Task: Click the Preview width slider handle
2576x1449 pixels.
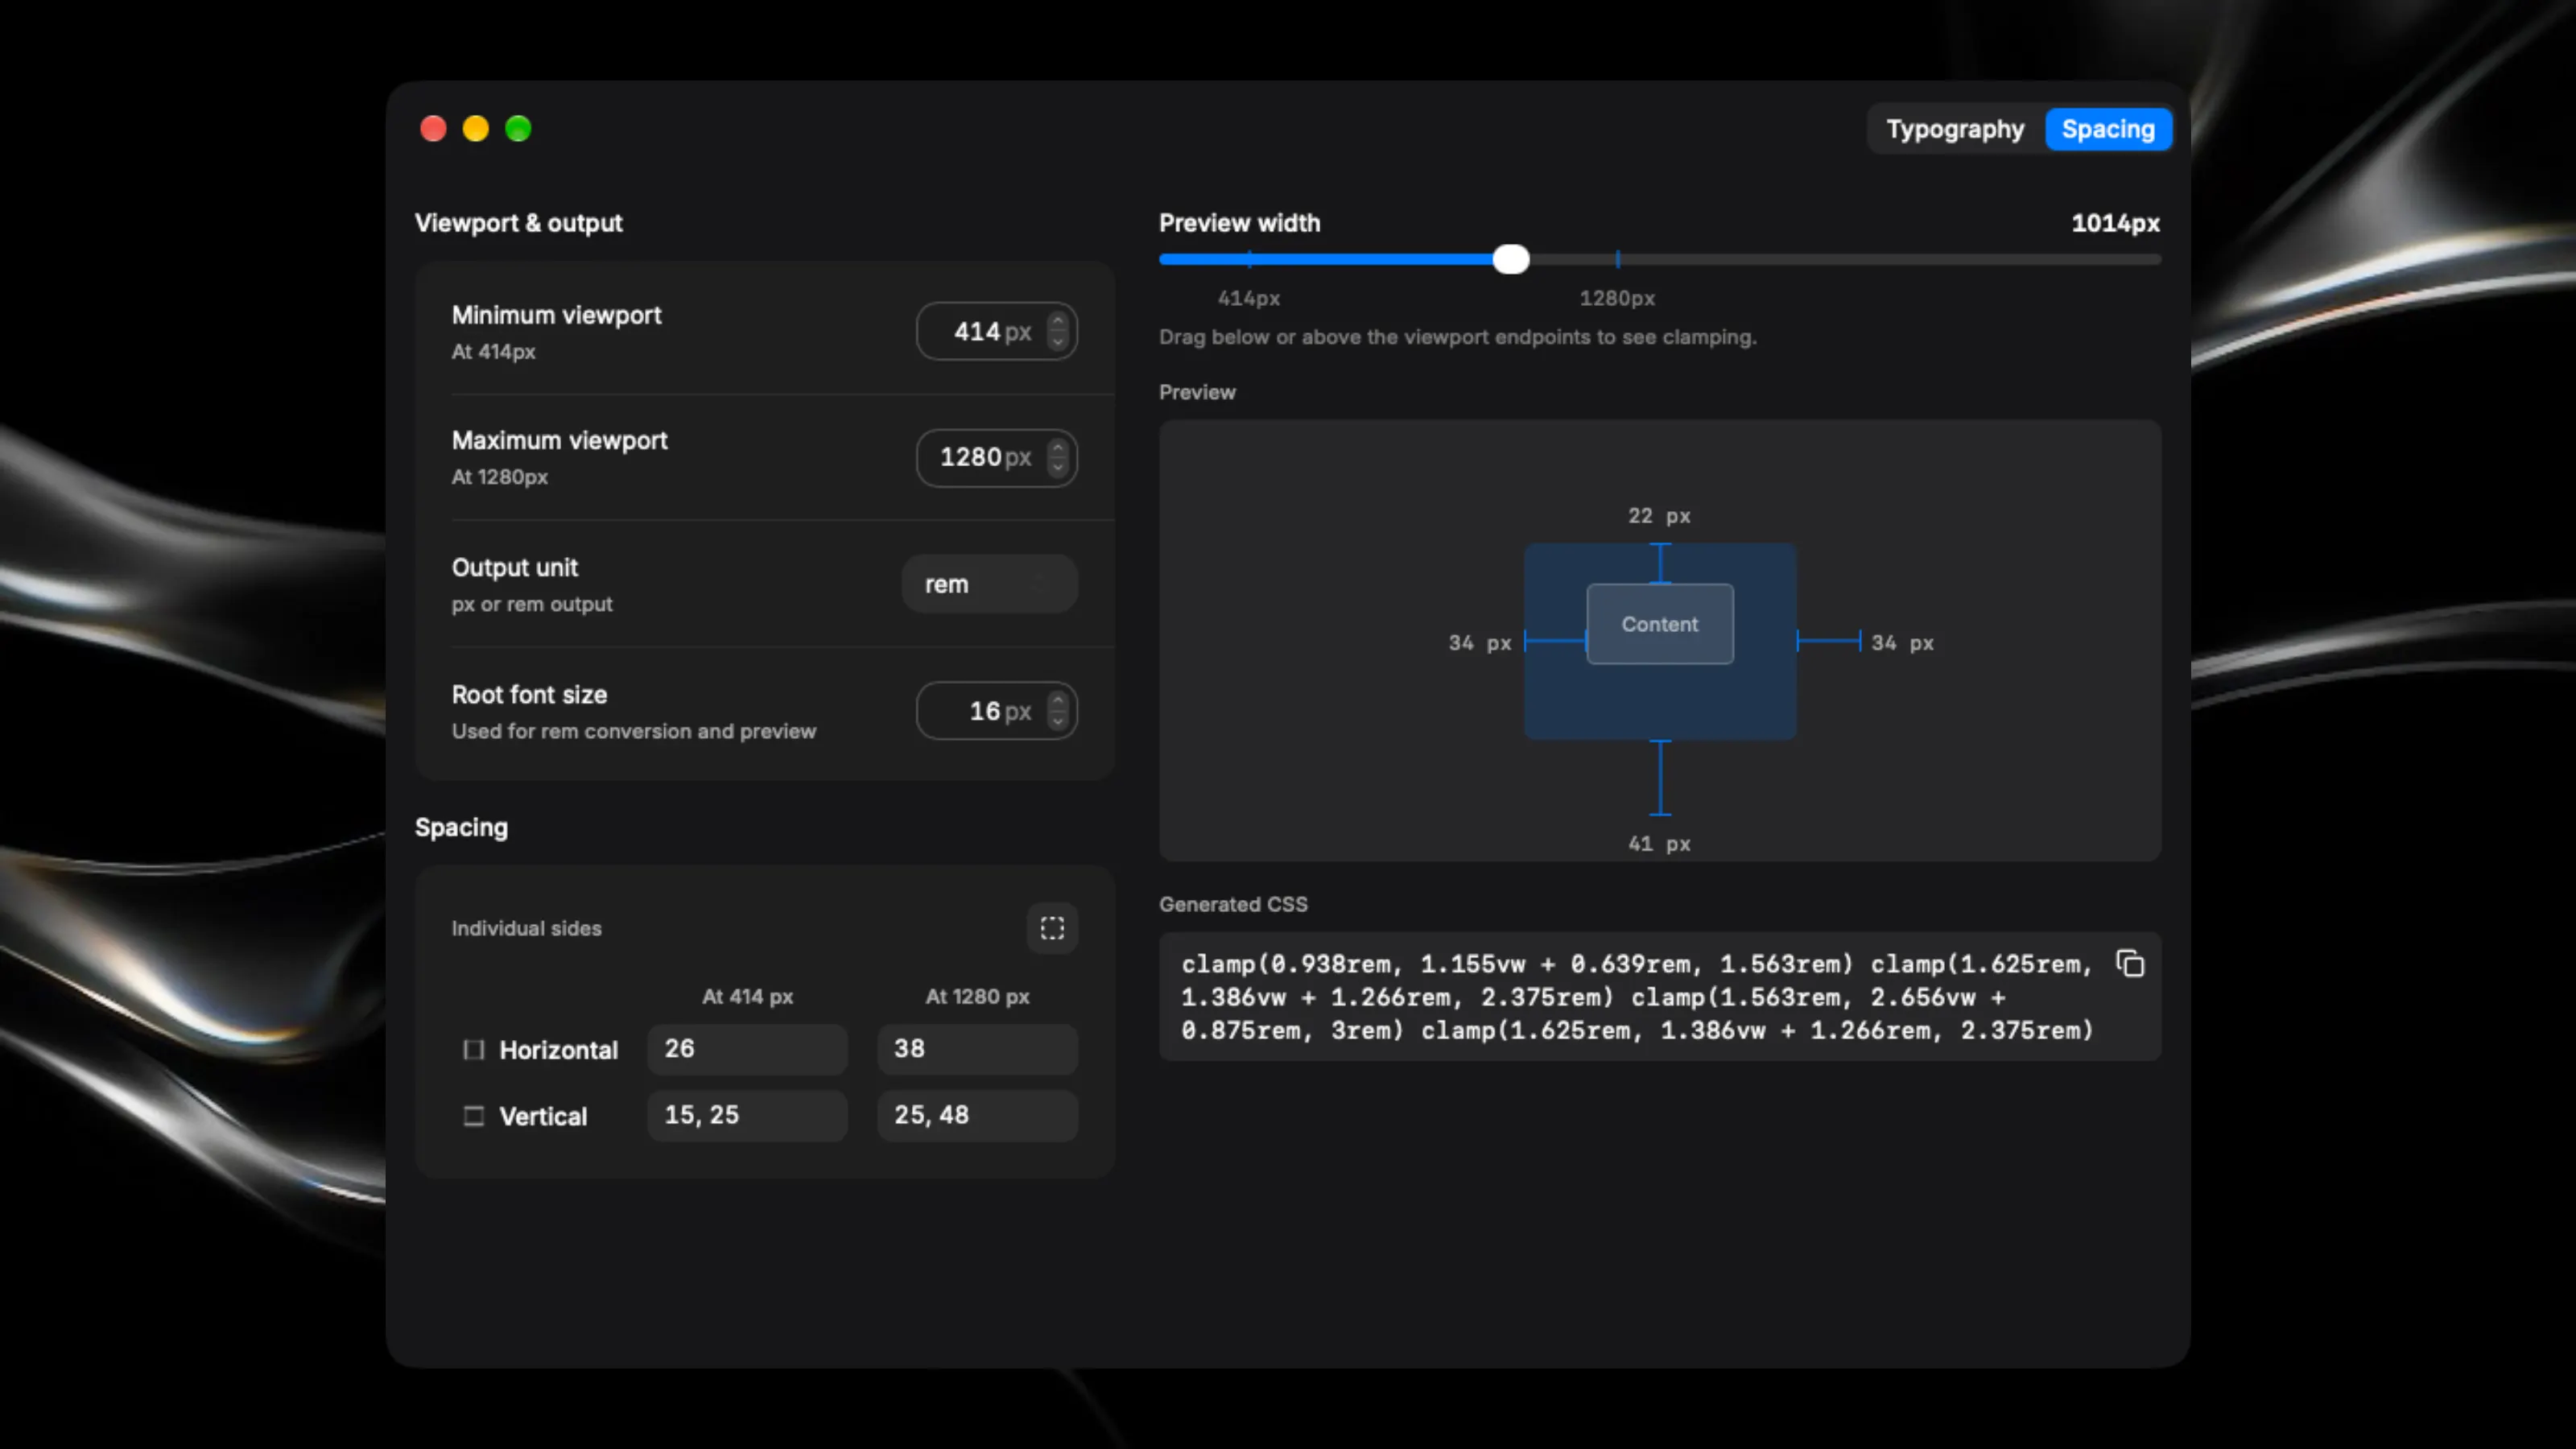Action: click(x=1511, y=259)
